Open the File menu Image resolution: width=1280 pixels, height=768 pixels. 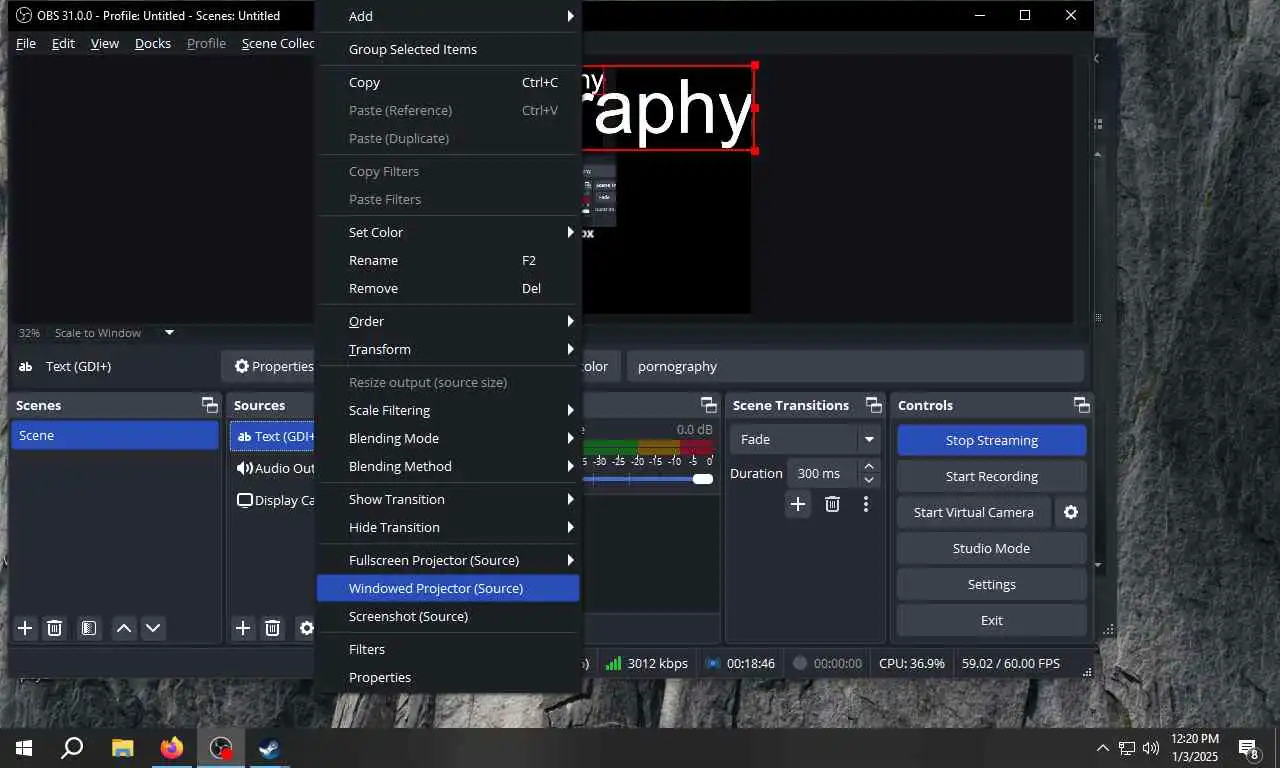tap(26, 43)
